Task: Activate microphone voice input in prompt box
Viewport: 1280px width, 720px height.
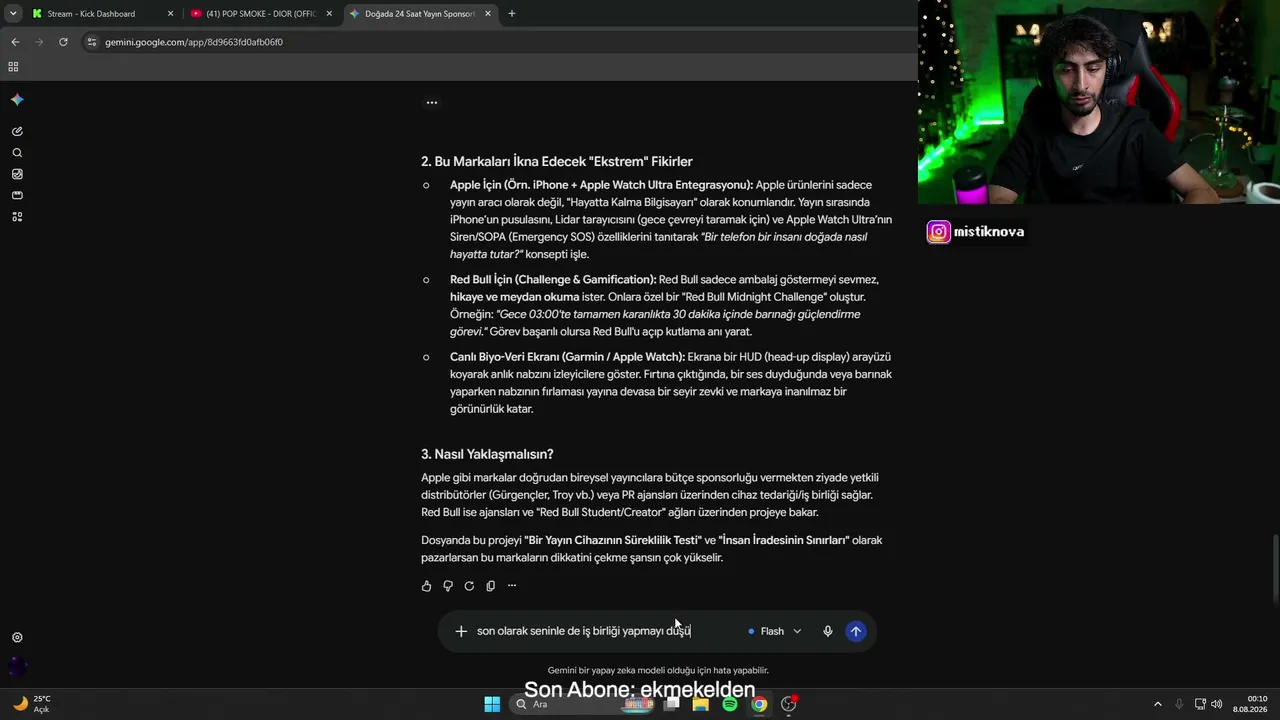Action: point(828,631)
